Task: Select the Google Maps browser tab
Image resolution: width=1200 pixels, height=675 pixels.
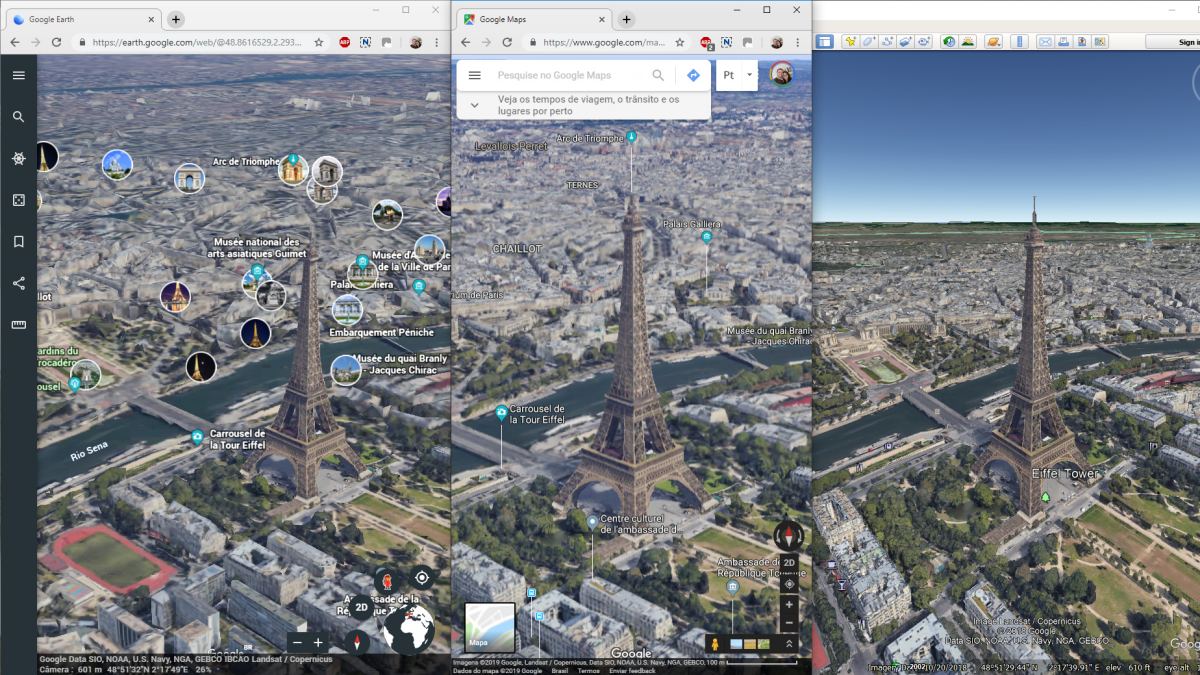Action: [533, 19]
